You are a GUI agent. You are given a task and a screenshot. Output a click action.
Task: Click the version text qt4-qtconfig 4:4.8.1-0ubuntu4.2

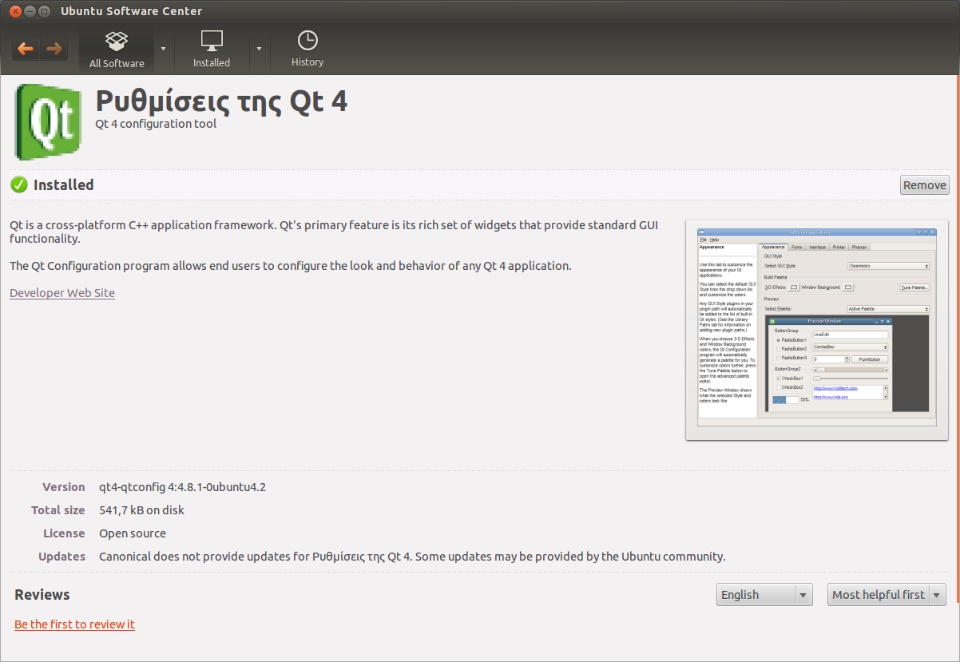[182, 487]
